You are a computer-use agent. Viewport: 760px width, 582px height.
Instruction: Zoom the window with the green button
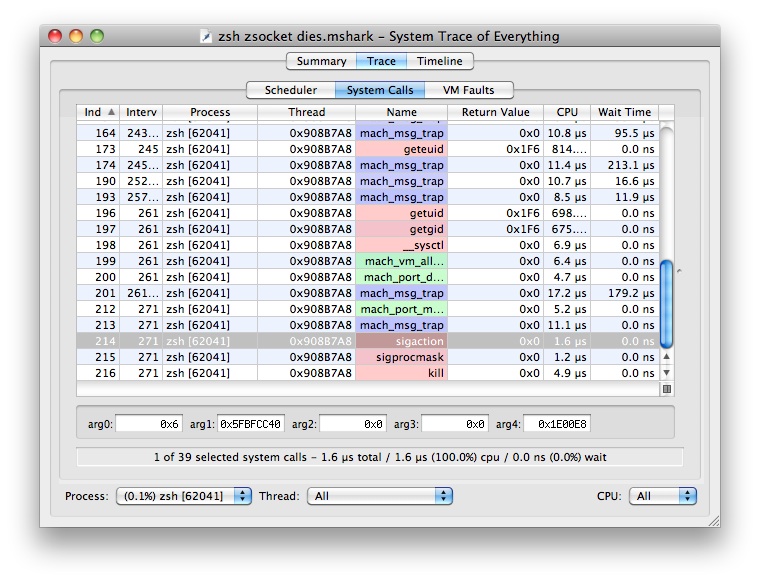click(97, 36)
